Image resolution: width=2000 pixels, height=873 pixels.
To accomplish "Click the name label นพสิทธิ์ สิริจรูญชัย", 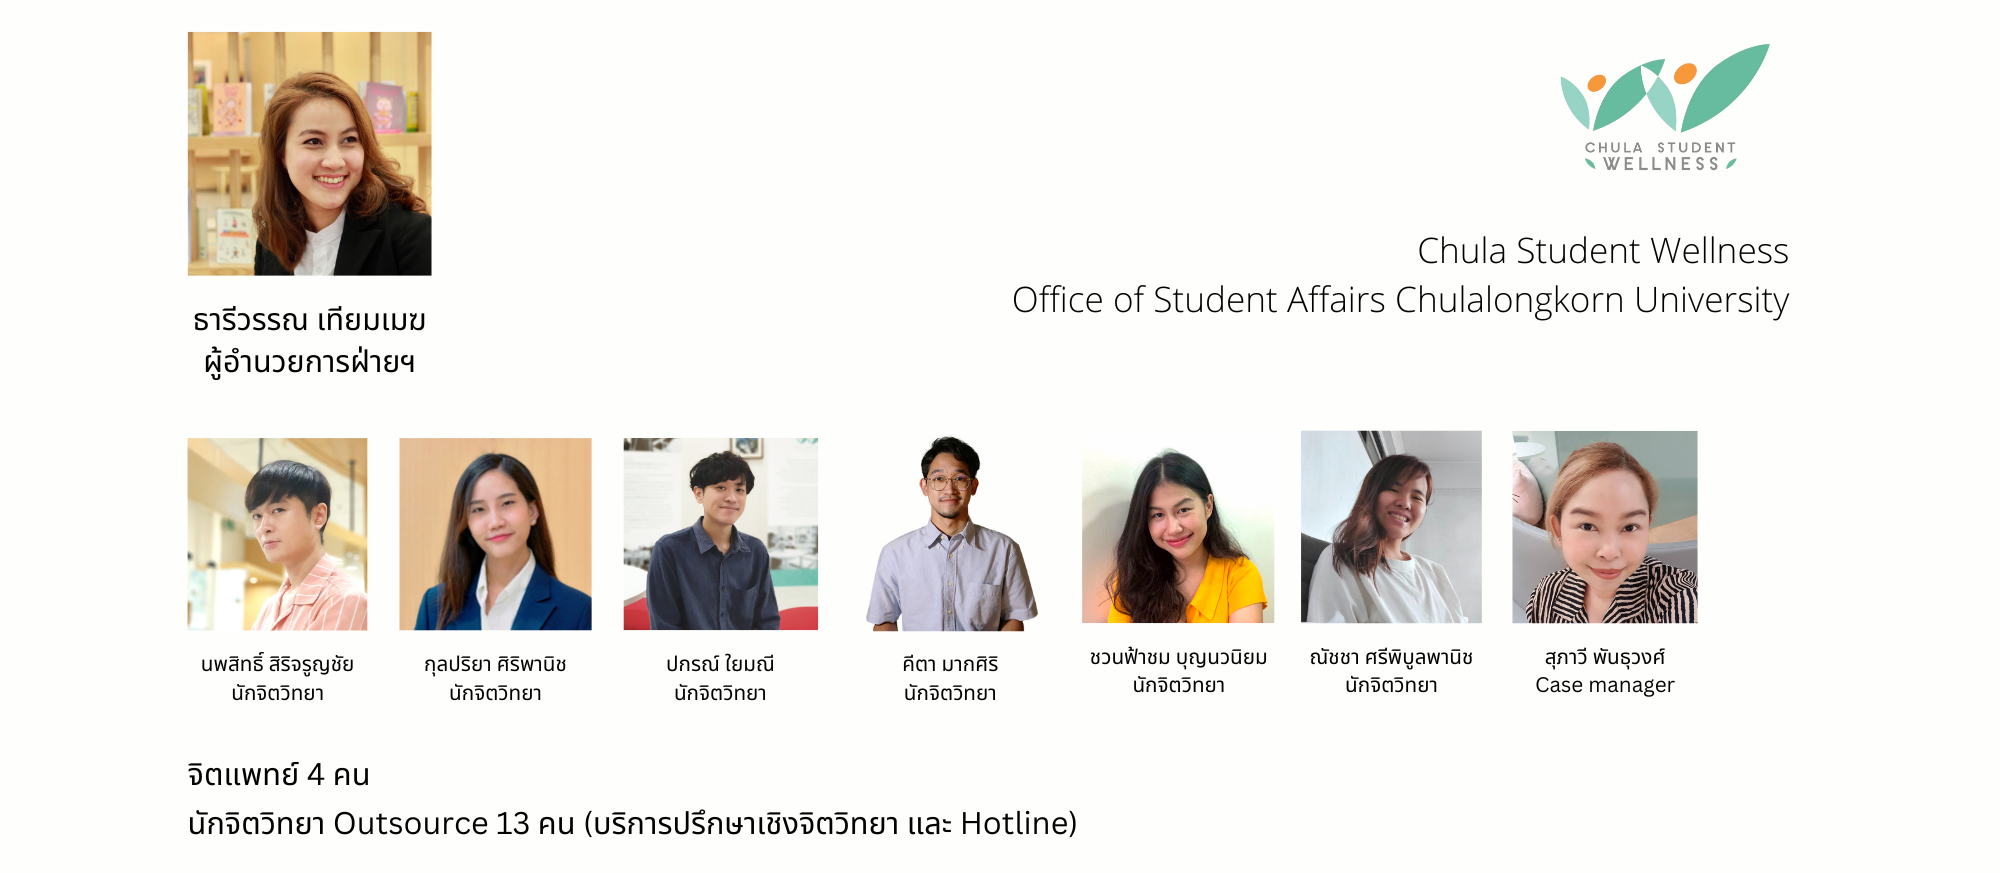I will tap(277, 664).
